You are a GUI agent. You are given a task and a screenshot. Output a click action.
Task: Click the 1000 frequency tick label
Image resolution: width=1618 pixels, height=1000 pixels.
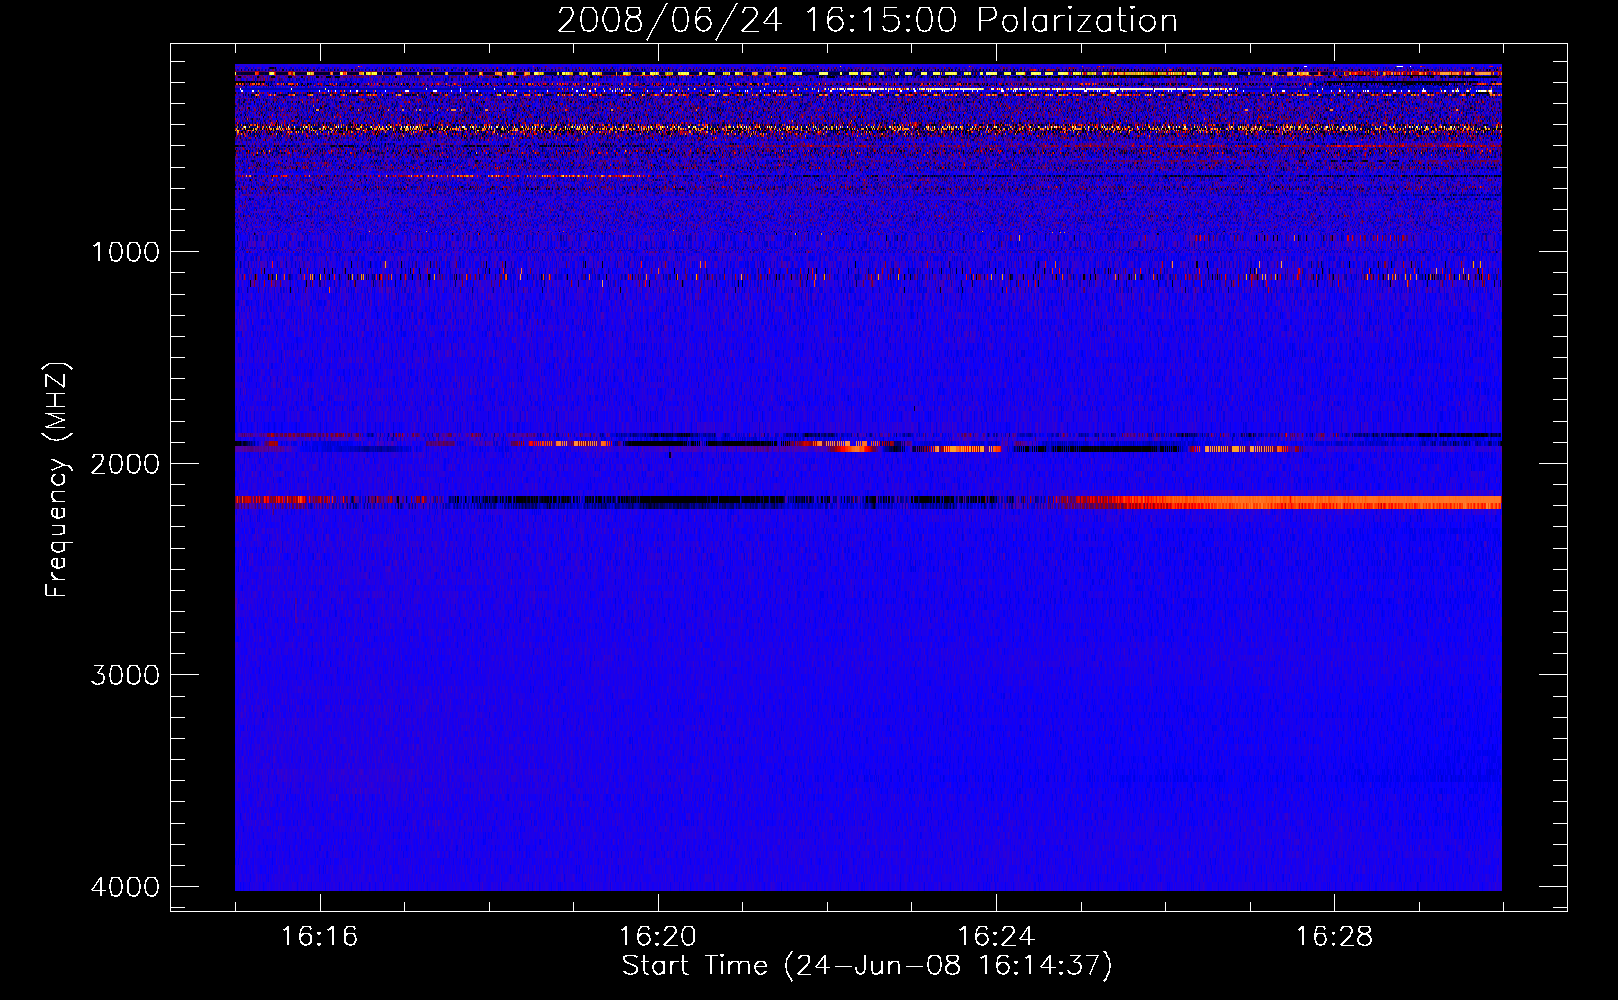pos(125,251)
